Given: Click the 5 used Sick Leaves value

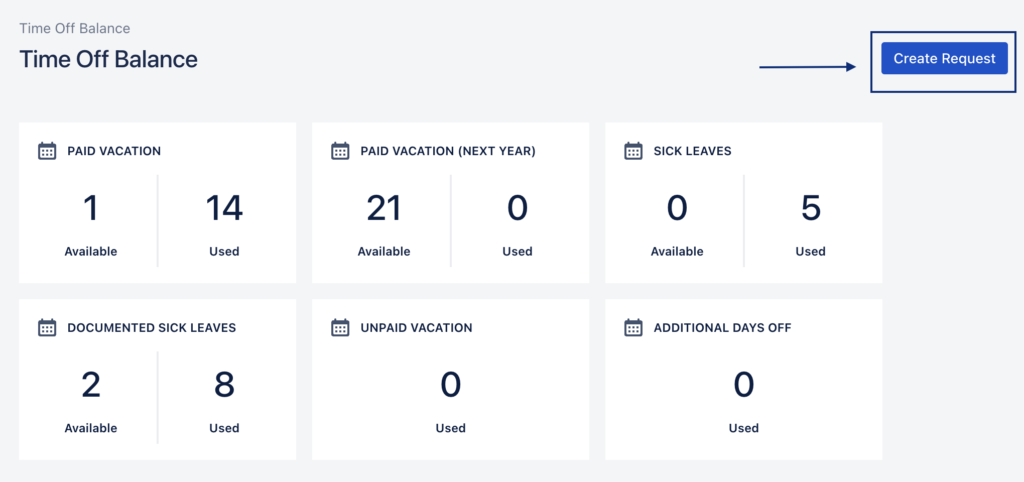Looking at the screenshot, I should pos(810,208).
